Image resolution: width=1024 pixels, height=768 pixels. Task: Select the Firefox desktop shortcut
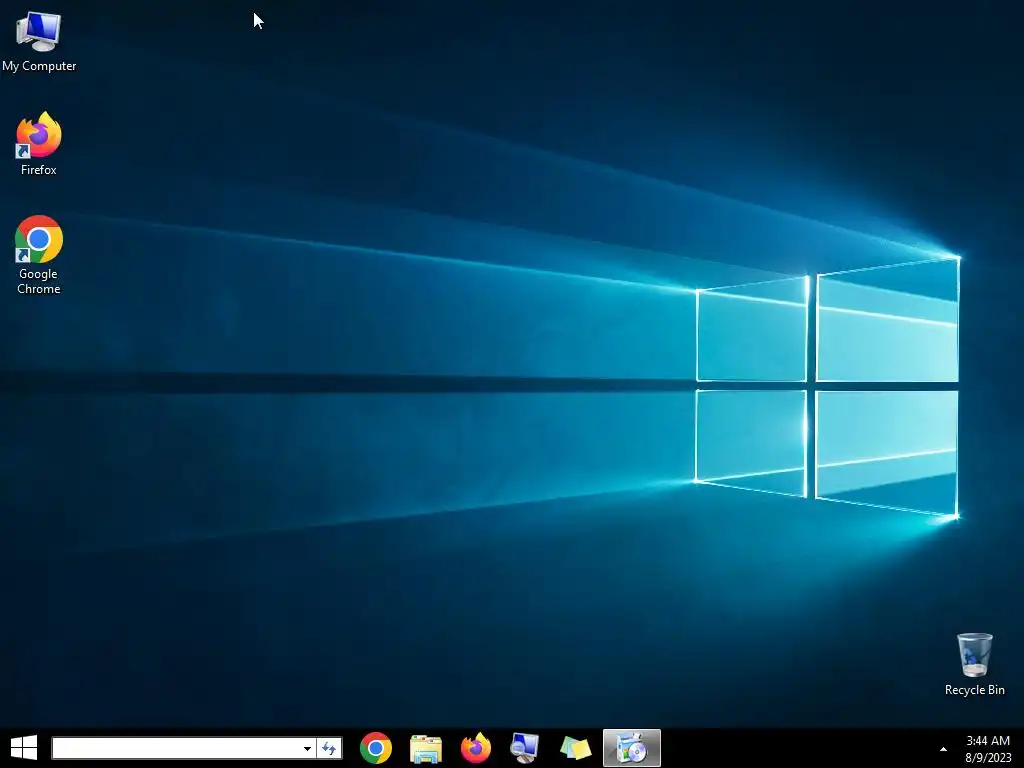[x=39, y=144]
